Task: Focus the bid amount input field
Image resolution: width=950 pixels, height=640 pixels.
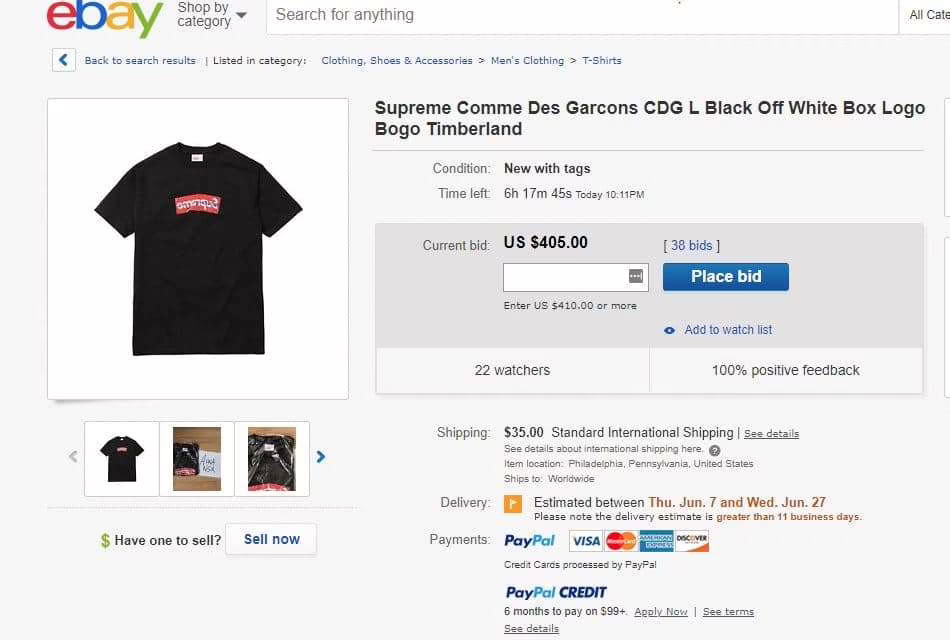Action: [x=565, y=276]
